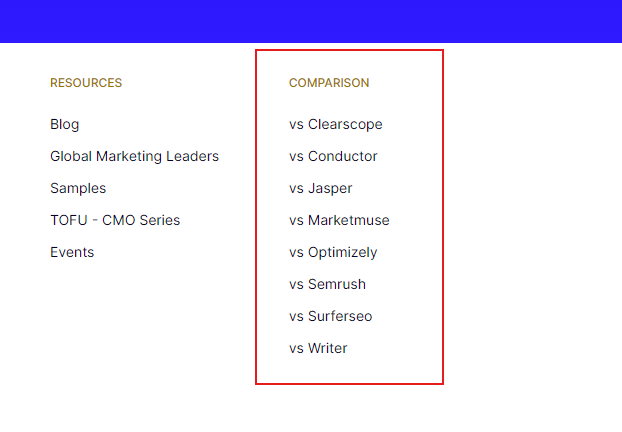Select TOFU - CMO Series link
622x432 pixels.
tap(115, 220)
